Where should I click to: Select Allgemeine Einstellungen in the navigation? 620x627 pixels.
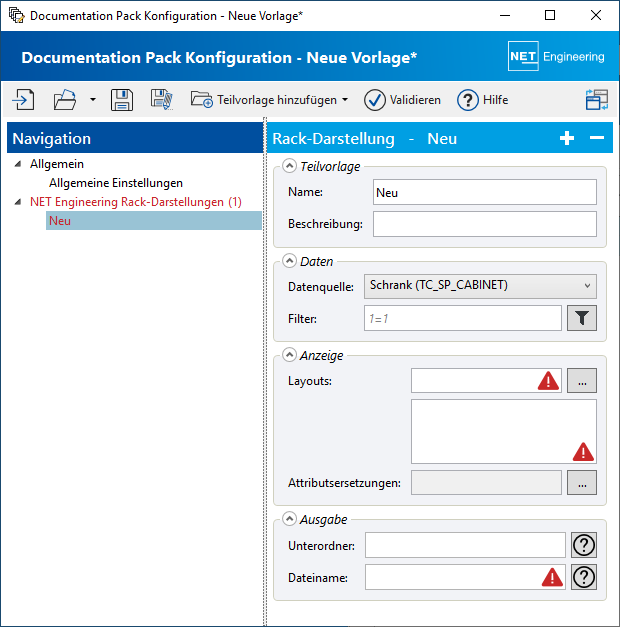click(116, 183)
